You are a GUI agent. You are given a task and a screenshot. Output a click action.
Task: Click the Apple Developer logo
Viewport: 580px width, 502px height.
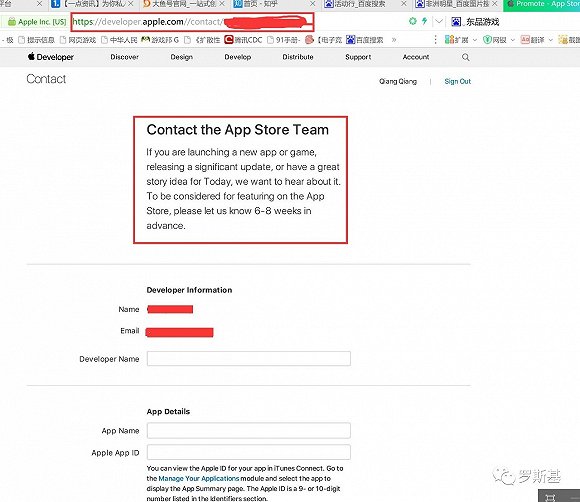coord(51,57)
